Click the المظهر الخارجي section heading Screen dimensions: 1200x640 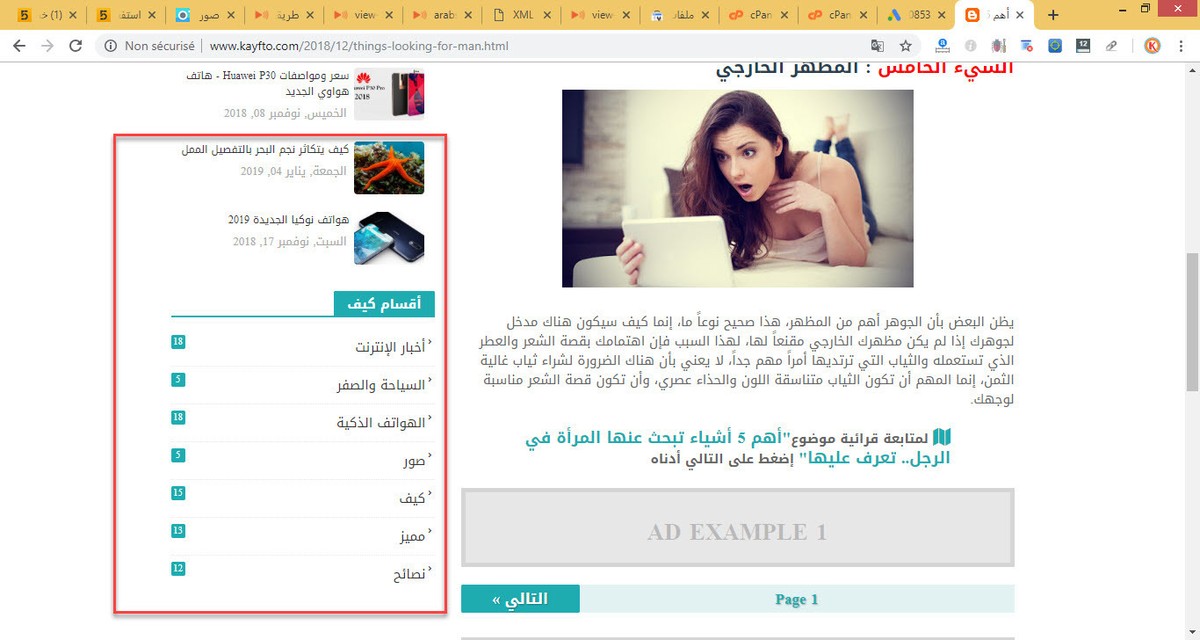(864, 68)
